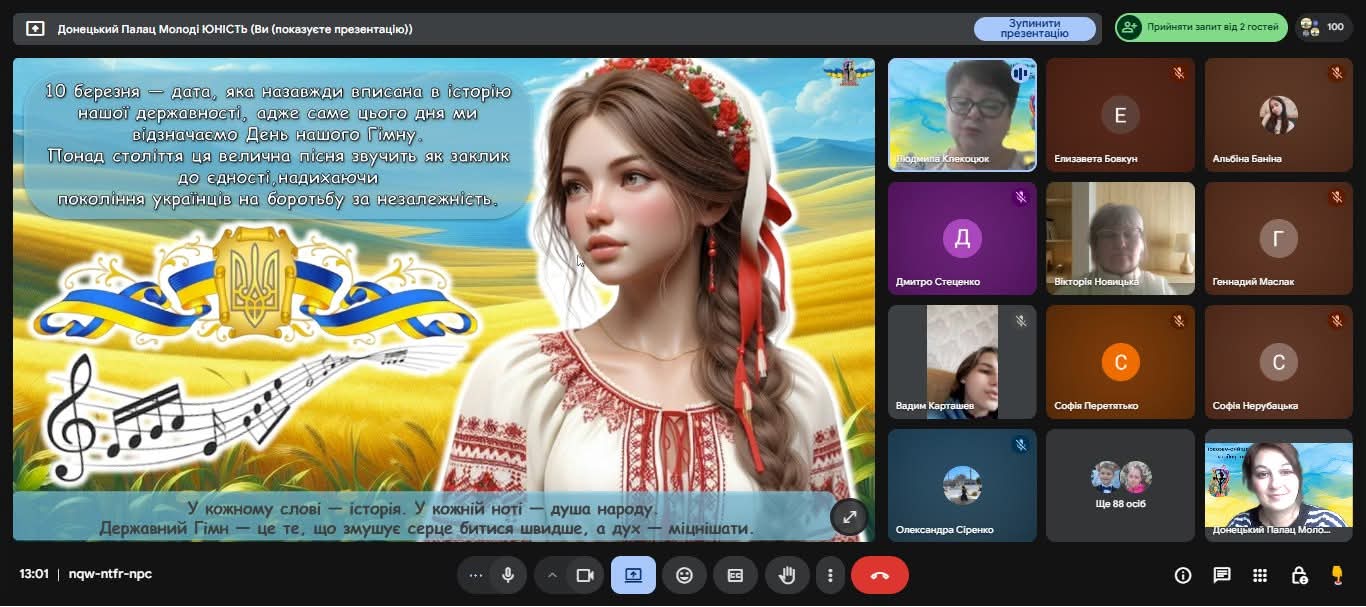Toggle closed captions
Screen dimensions: 1366x607
[735, 575]
